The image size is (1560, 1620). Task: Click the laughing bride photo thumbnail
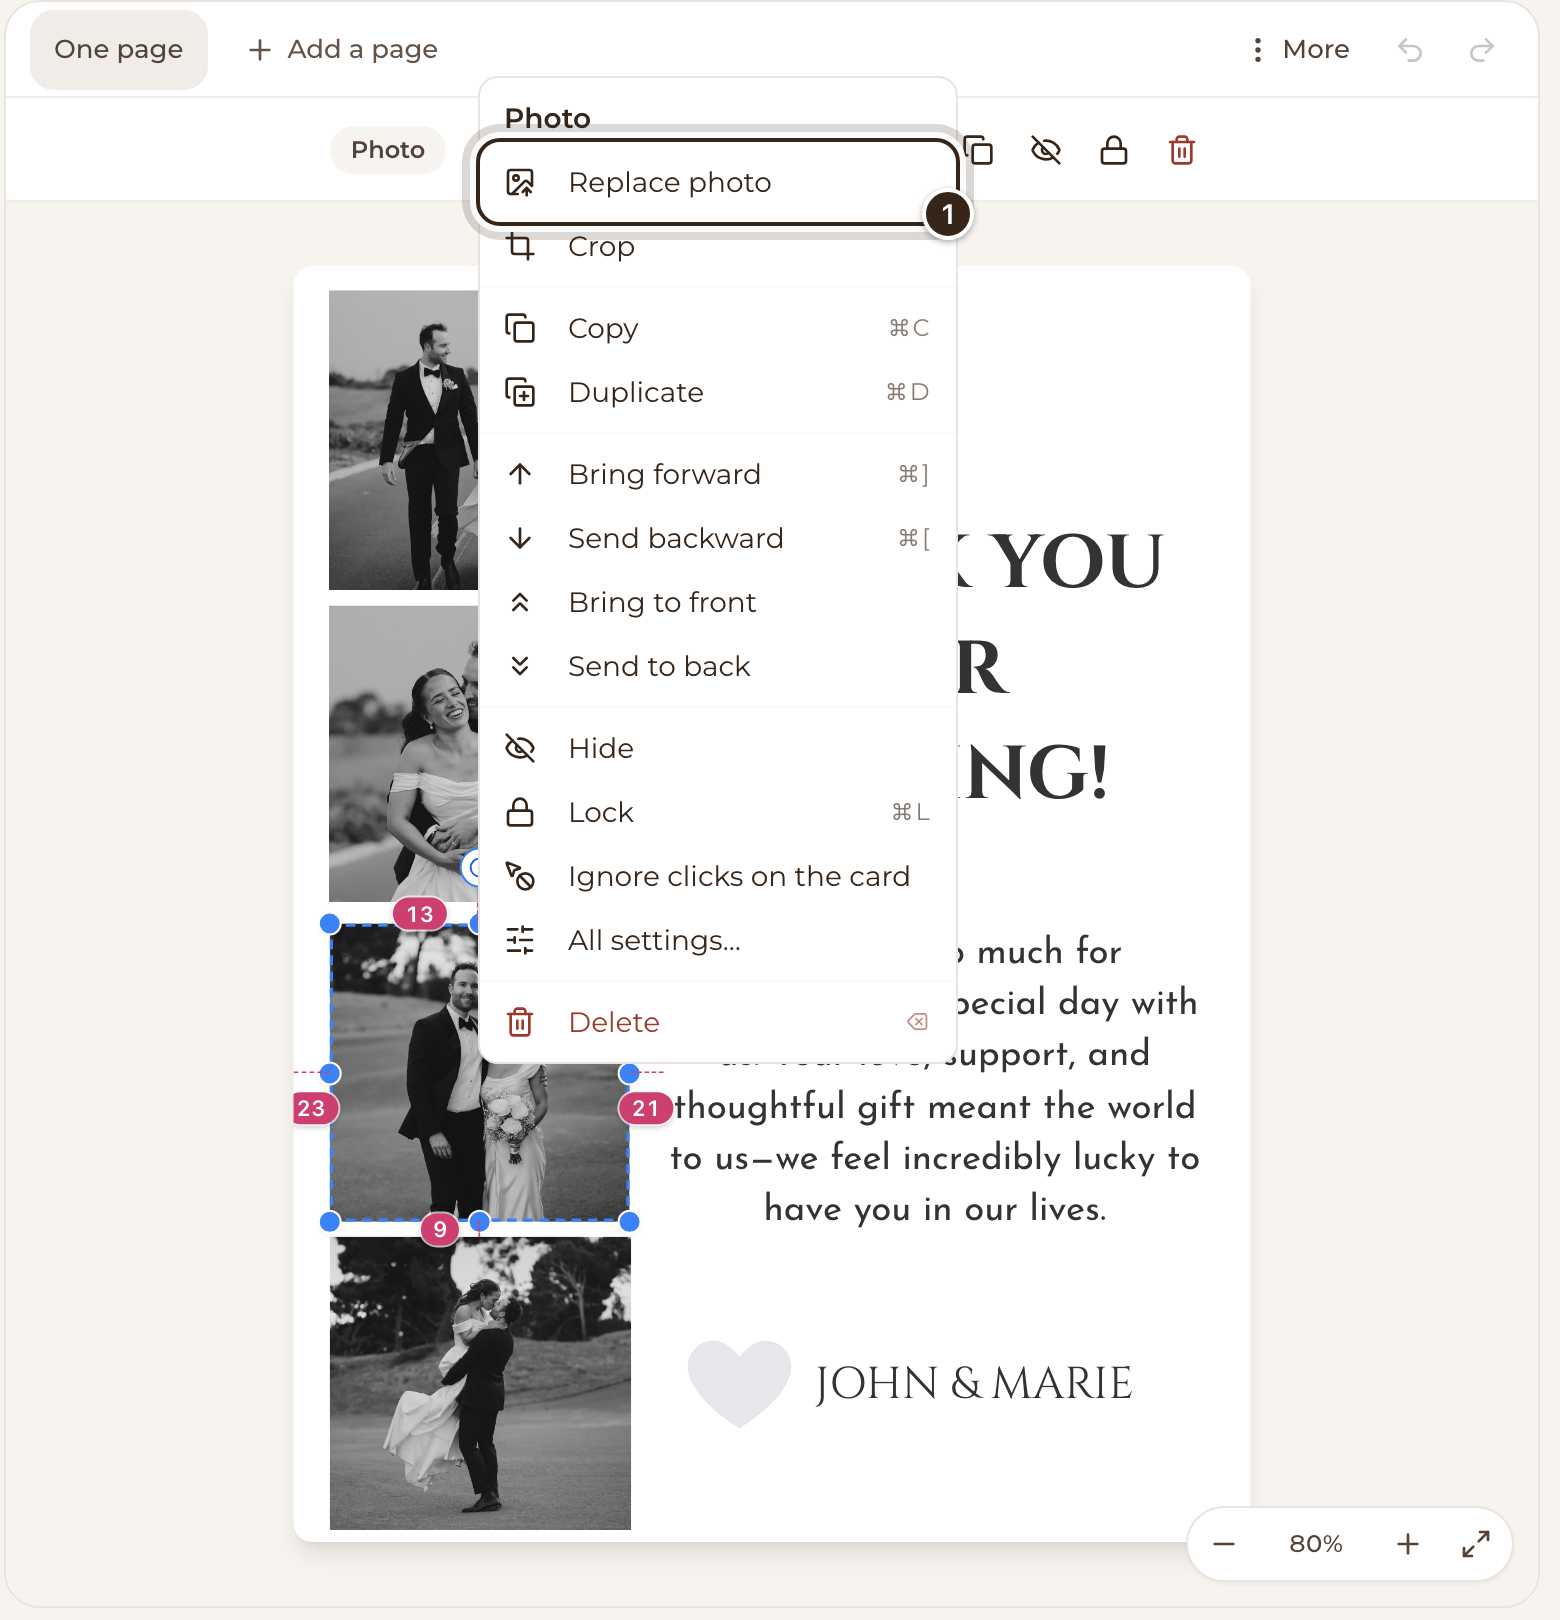click(x=404, y=753)
